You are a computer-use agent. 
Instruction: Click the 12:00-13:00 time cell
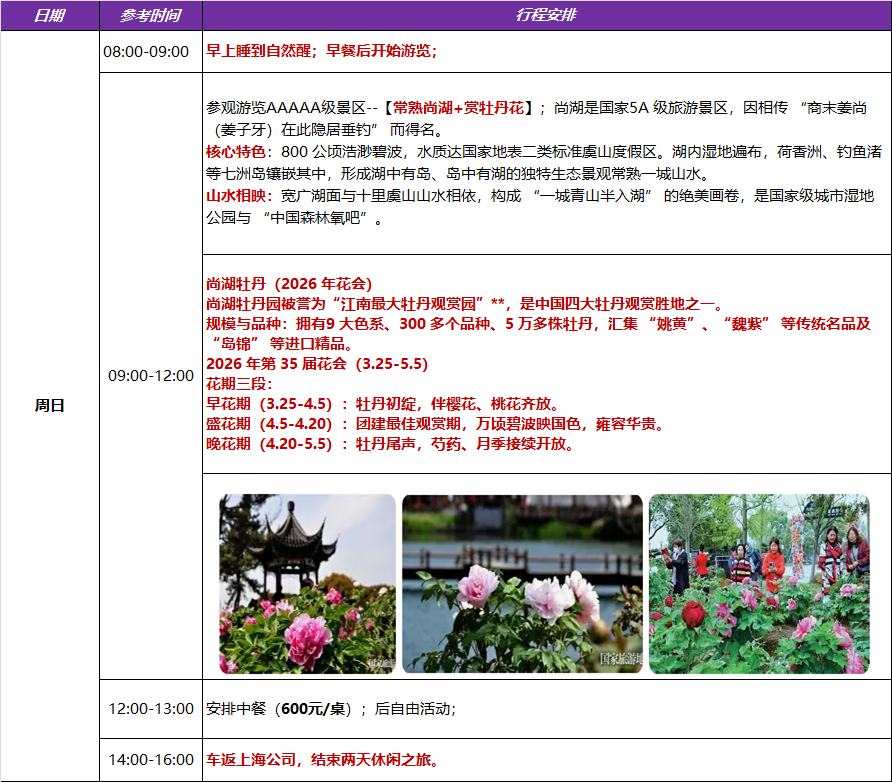[x=150, y=708]
